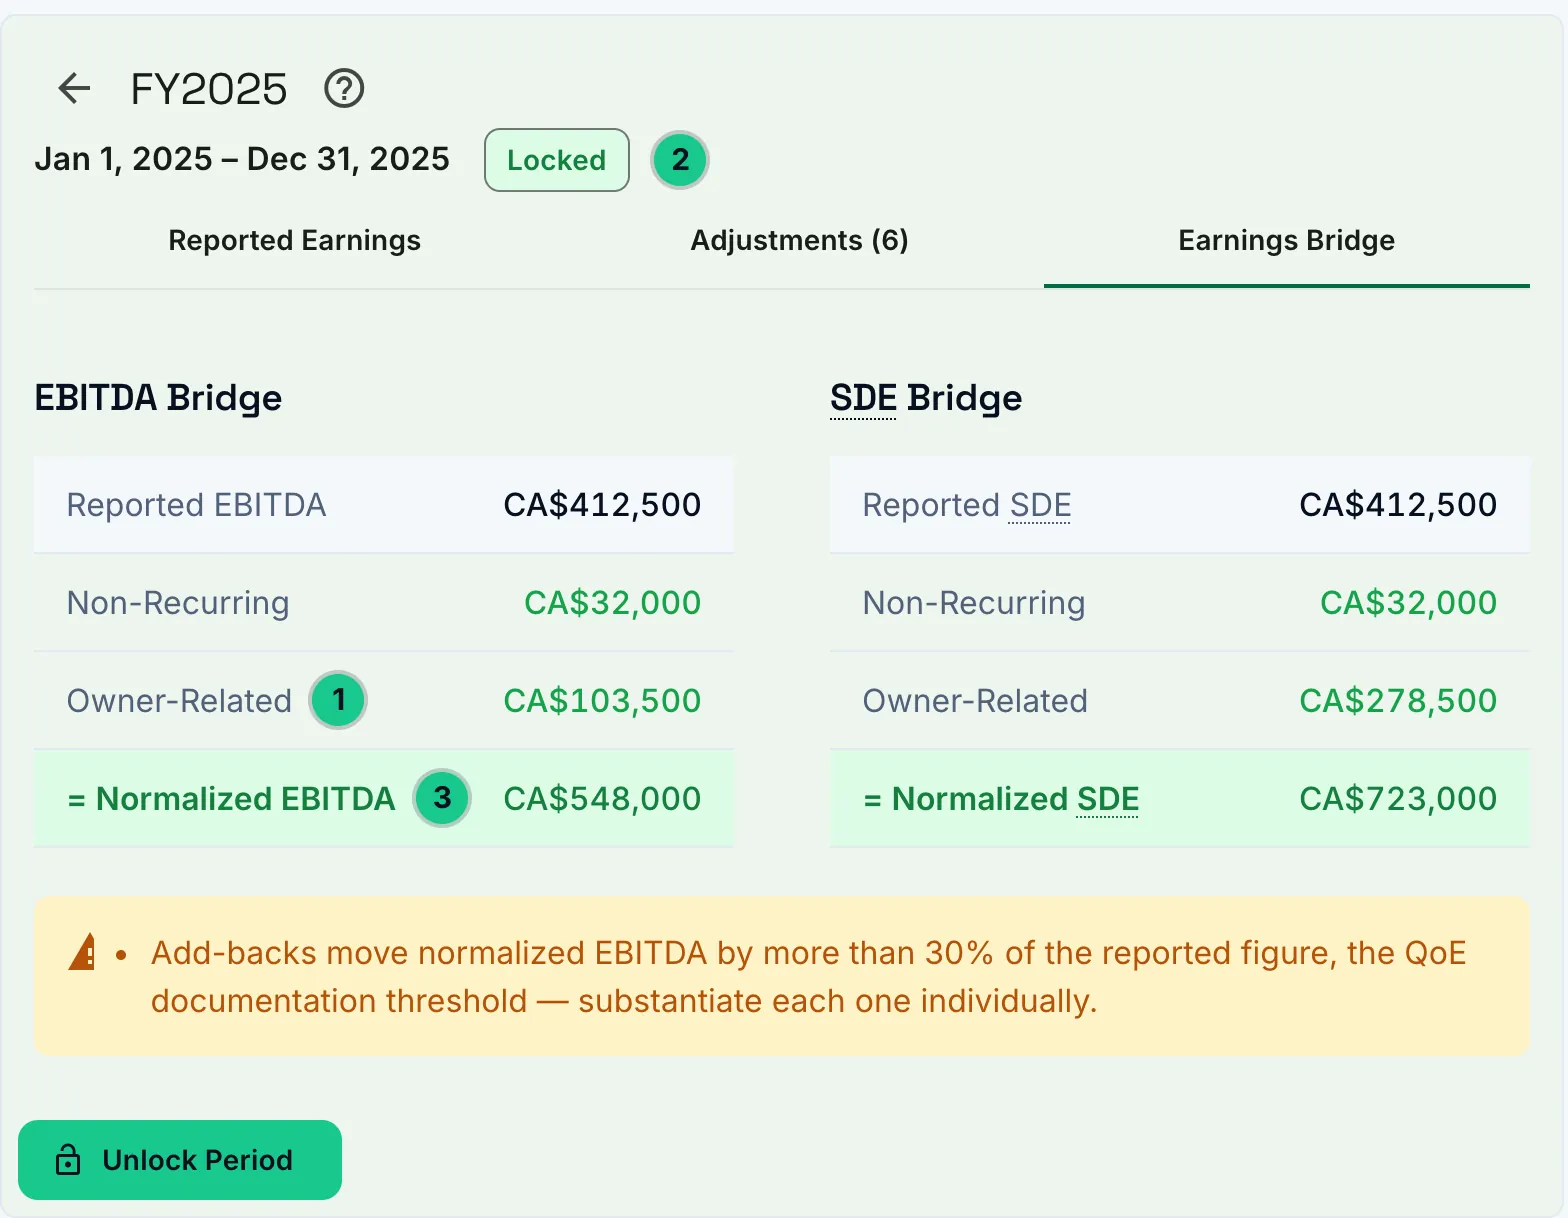Switch to the Reported Earnings tab
1568x1218 pixels.
click(294, 240)
